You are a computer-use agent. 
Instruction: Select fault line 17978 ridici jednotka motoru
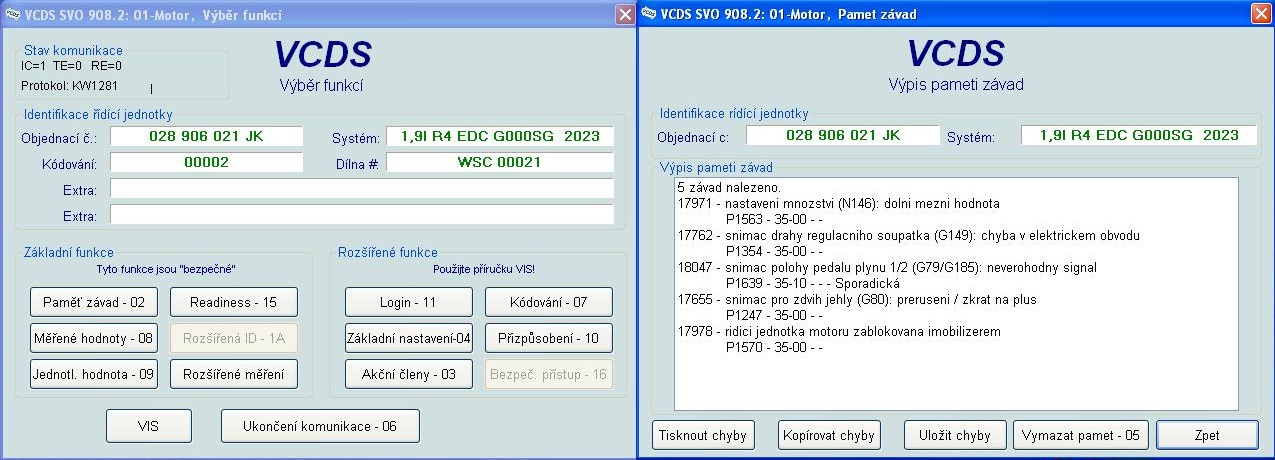838,332
